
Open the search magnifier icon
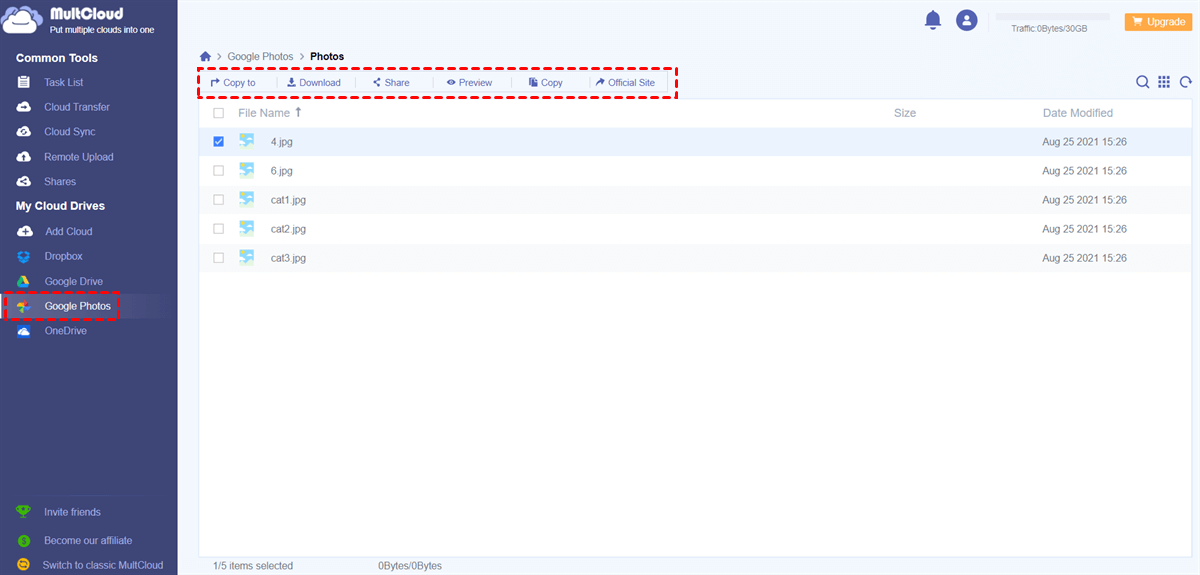click(x=1142, y=82)
